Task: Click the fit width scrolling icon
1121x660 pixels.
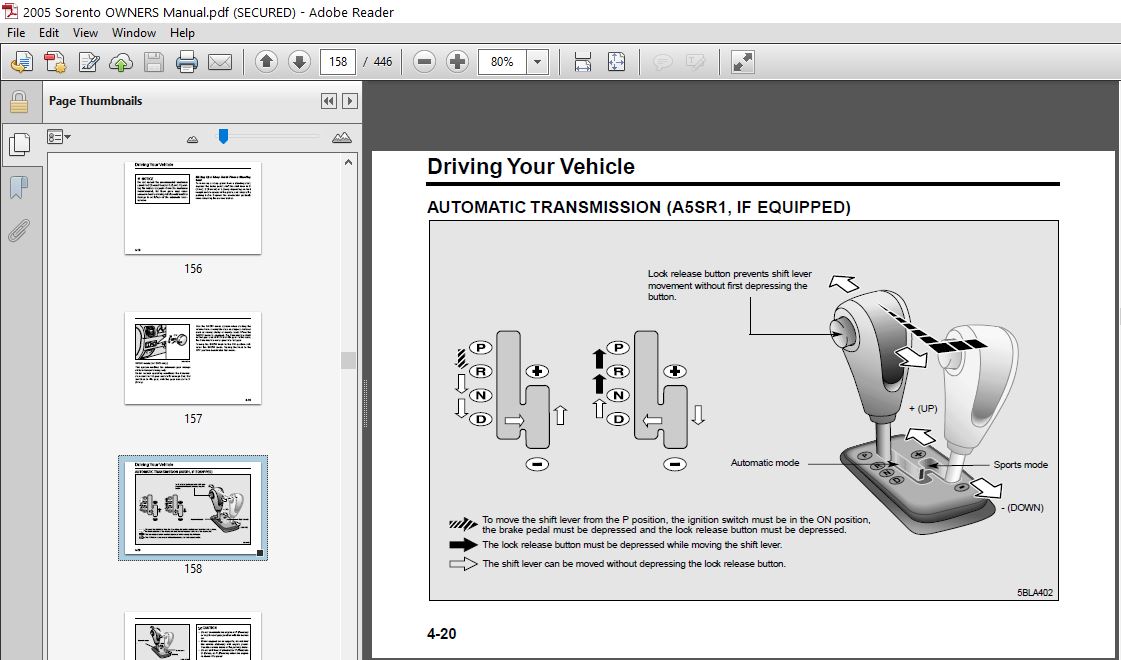Action: [583, 62]
